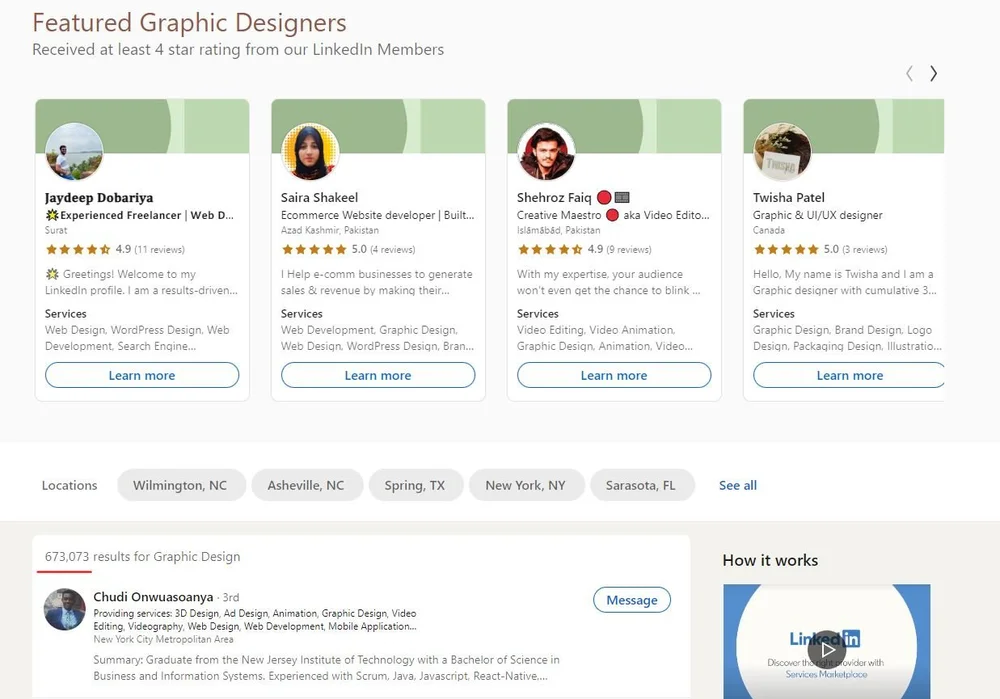Viewport: 1000px width, 699px height.
Task: Open Twisha Patel name link
Action: 789,198
